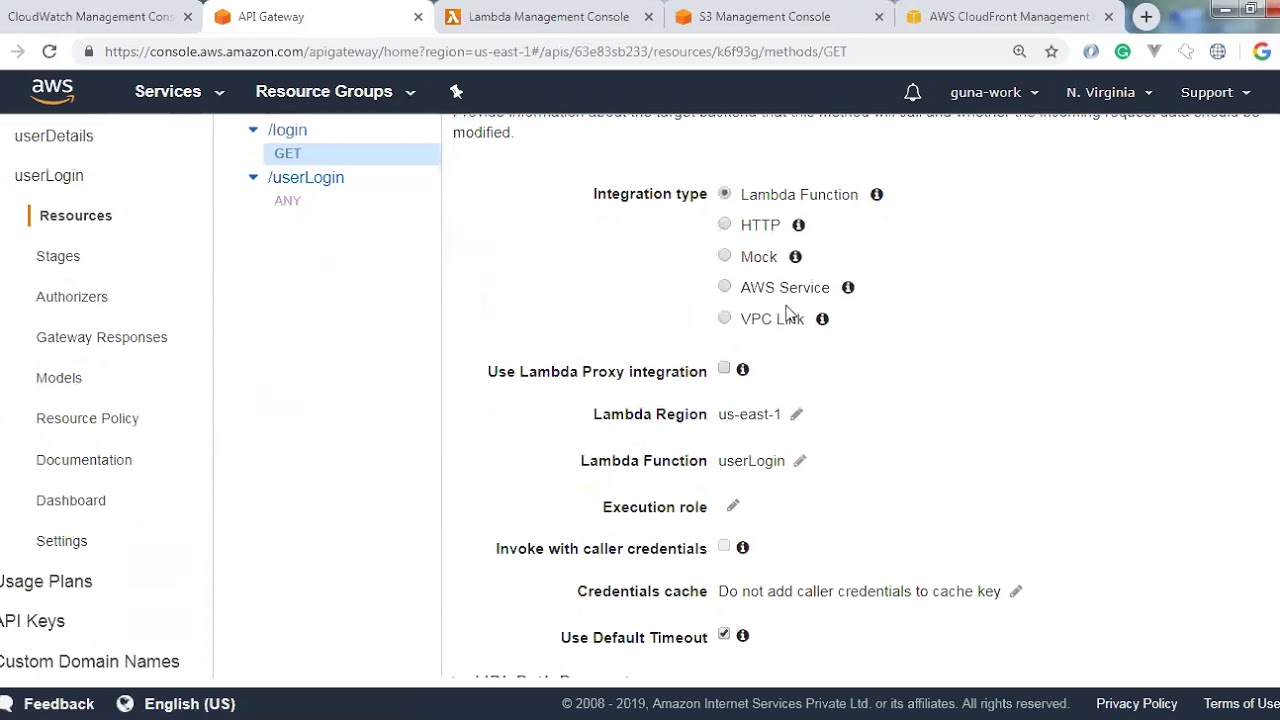Click the browser address bar URL
This screenshot has height=720, width=1280.
476,51
